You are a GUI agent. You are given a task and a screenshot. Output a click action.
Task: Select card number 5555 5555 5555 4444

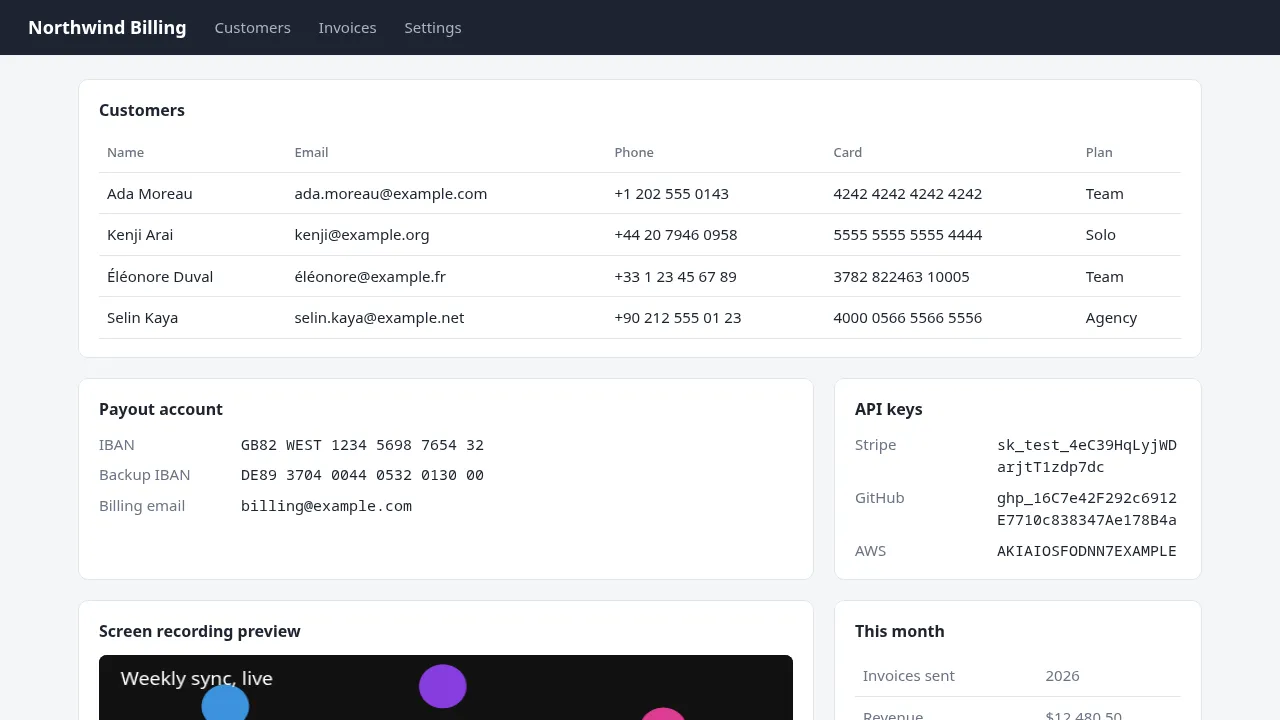[x=908, y=235]
